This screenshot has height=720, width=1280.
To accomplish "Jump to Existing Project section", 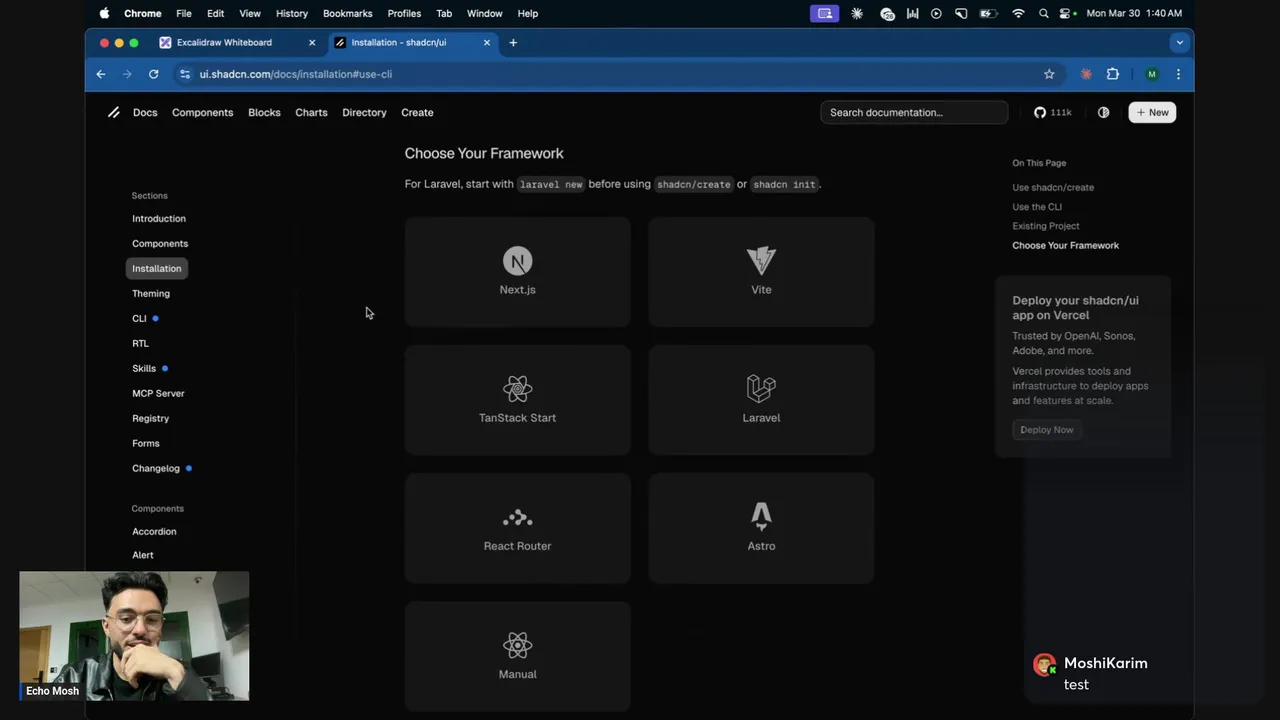I will tap(1046, 226).
